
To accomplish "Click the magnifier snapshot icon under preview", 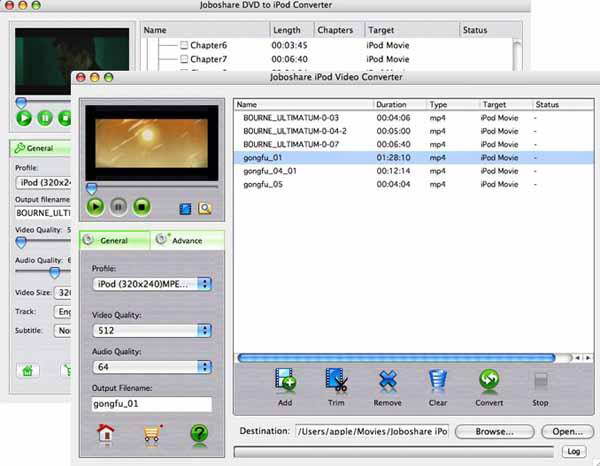I will tap(205, 209).
